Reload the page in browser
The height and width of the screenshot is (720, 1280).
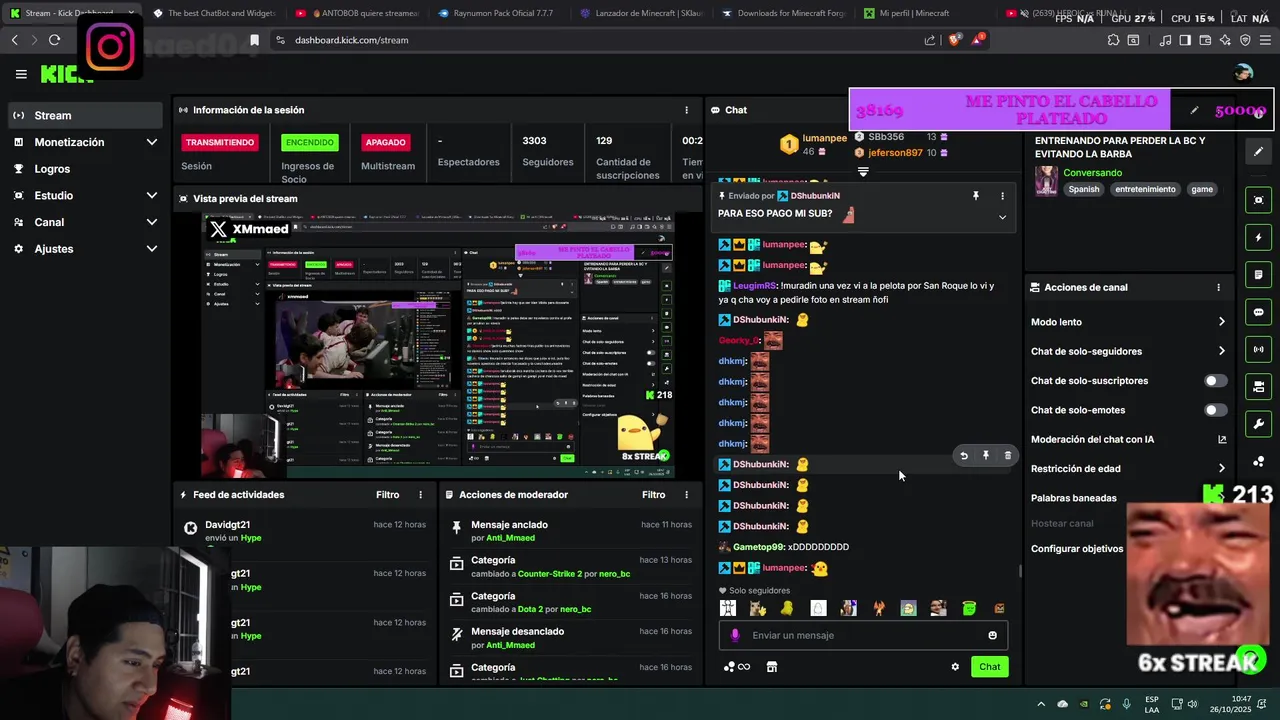tap(54, 40)
